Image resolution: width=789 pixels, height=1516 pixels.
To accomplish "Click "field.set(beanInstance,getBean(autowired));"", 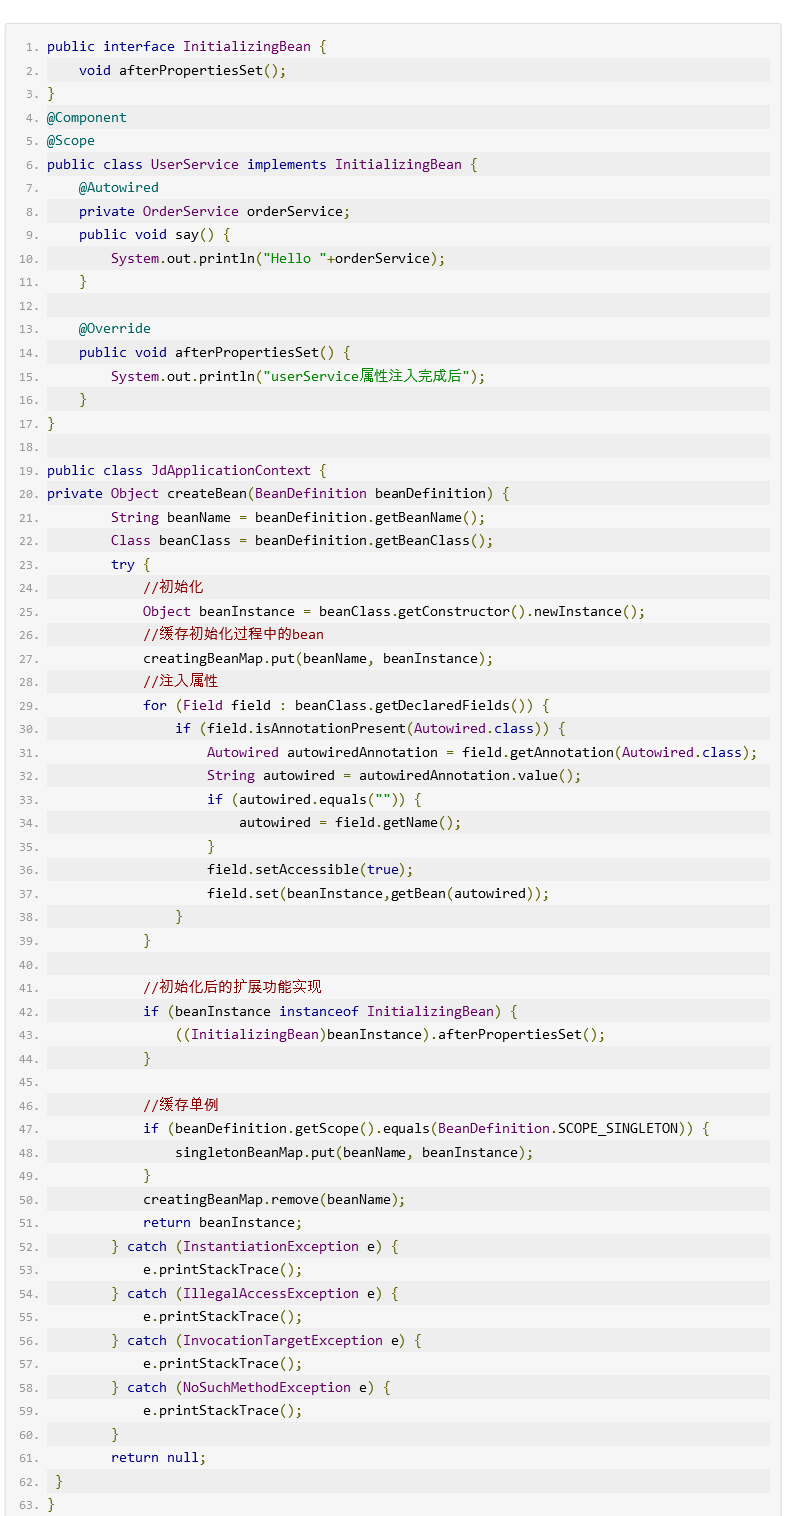I will 378,893.
